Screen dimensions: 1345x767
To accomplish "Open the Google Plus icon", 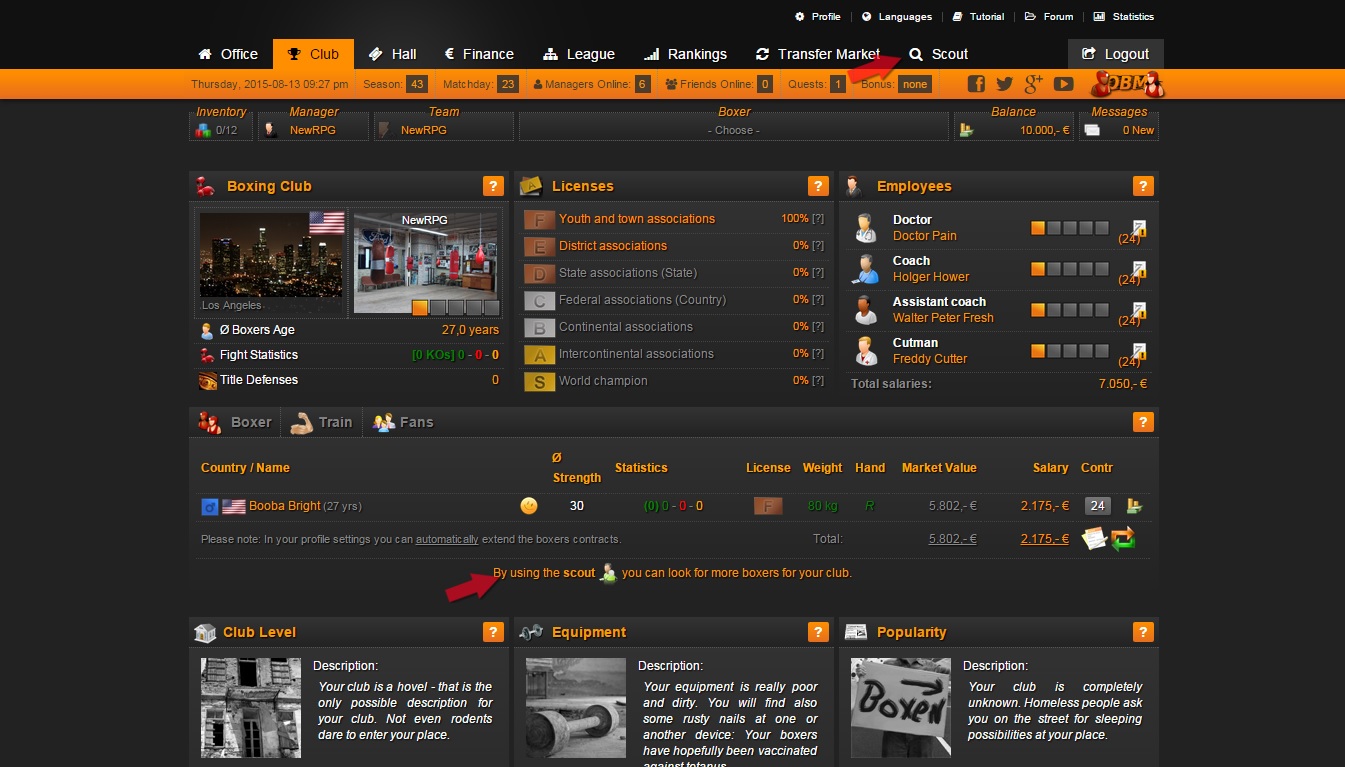I will 1034,84.
